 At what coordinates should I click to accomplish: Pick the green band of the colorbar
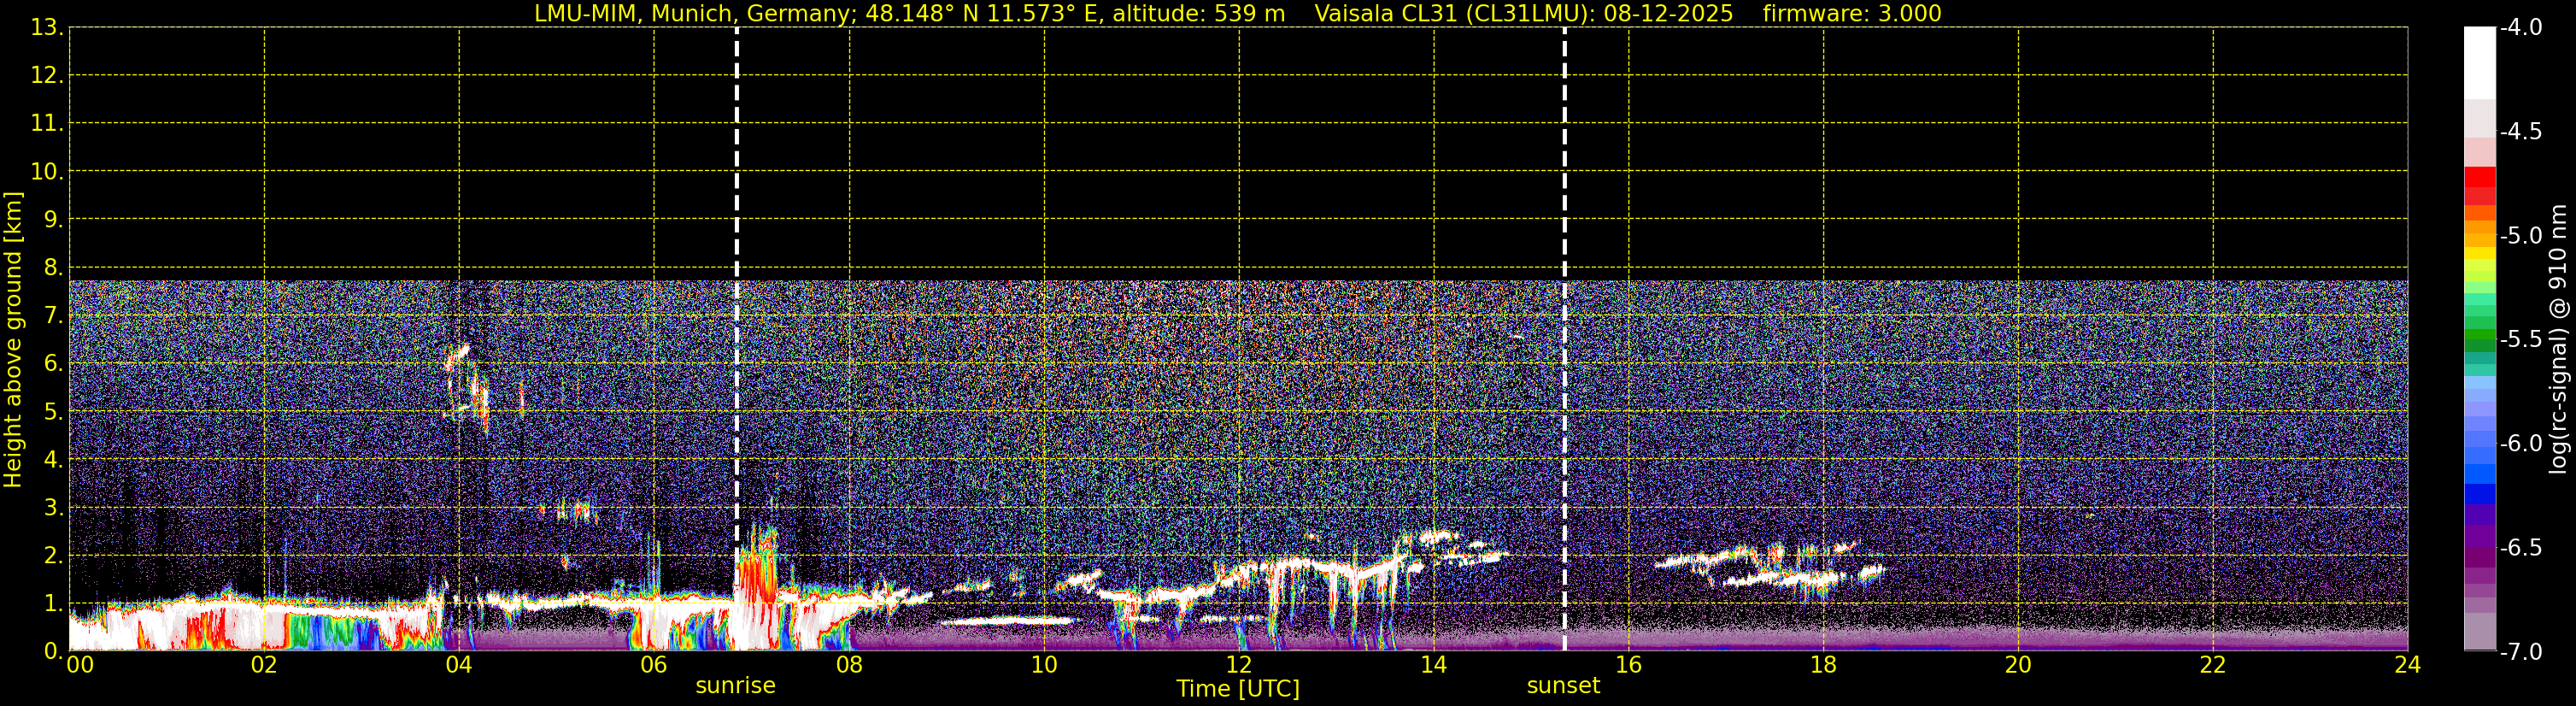click(2480, 337)
